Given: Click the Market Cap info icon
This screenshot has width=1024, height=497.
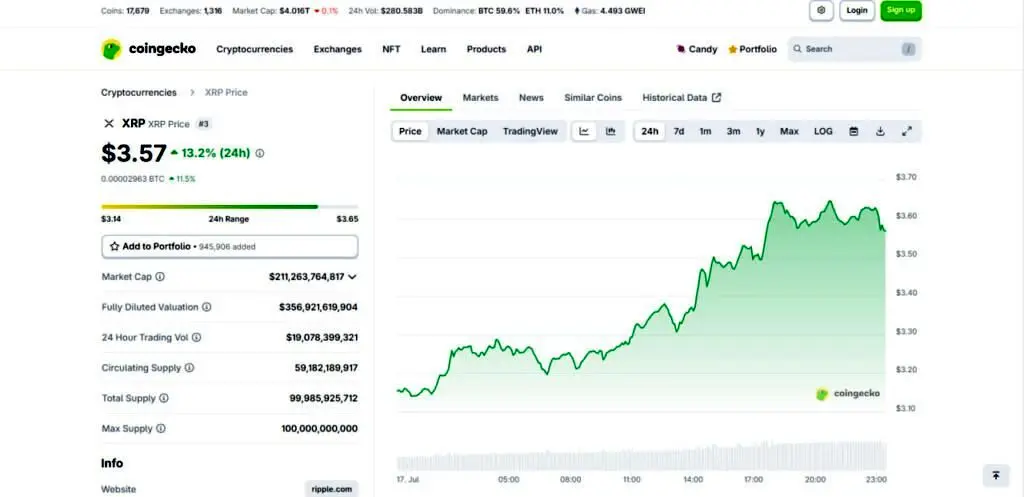Looking at the screenshot, I should (x=160, y=277).
